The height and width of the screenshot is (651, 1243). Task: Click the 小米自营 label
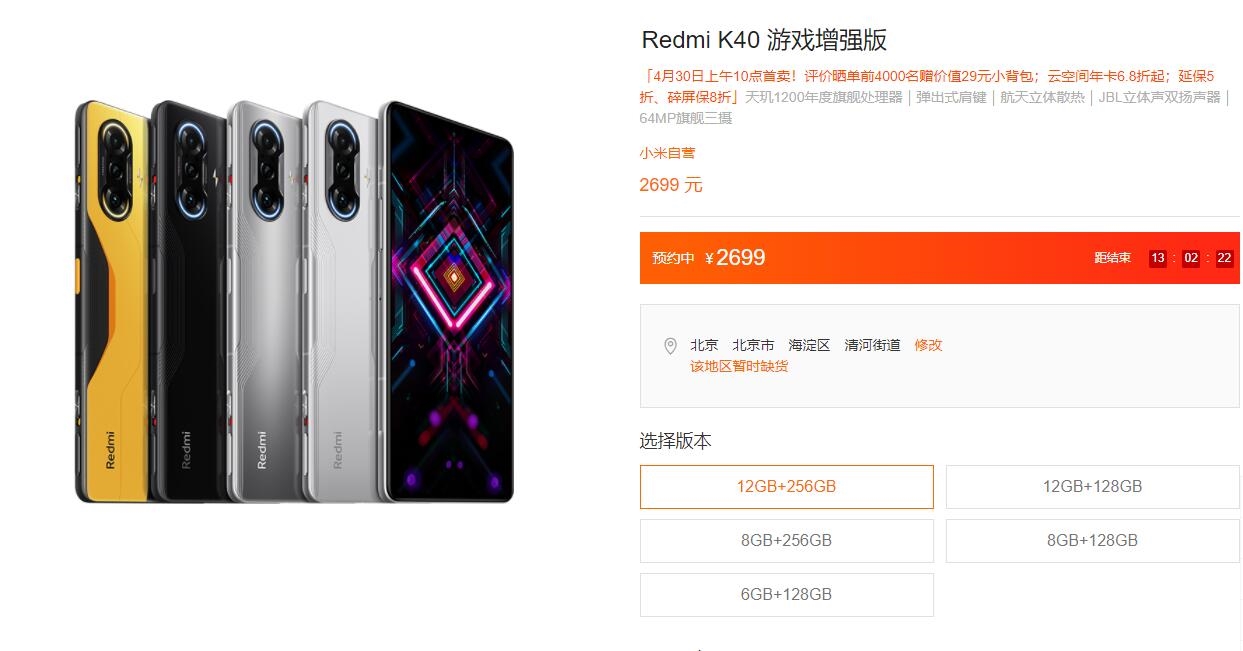tap(667, 153)
